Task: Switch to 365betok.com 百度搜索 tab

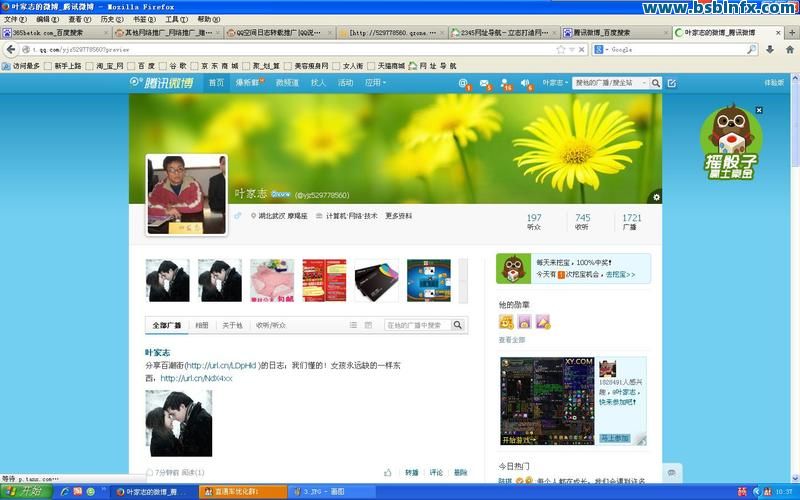Action: (56, 33)
